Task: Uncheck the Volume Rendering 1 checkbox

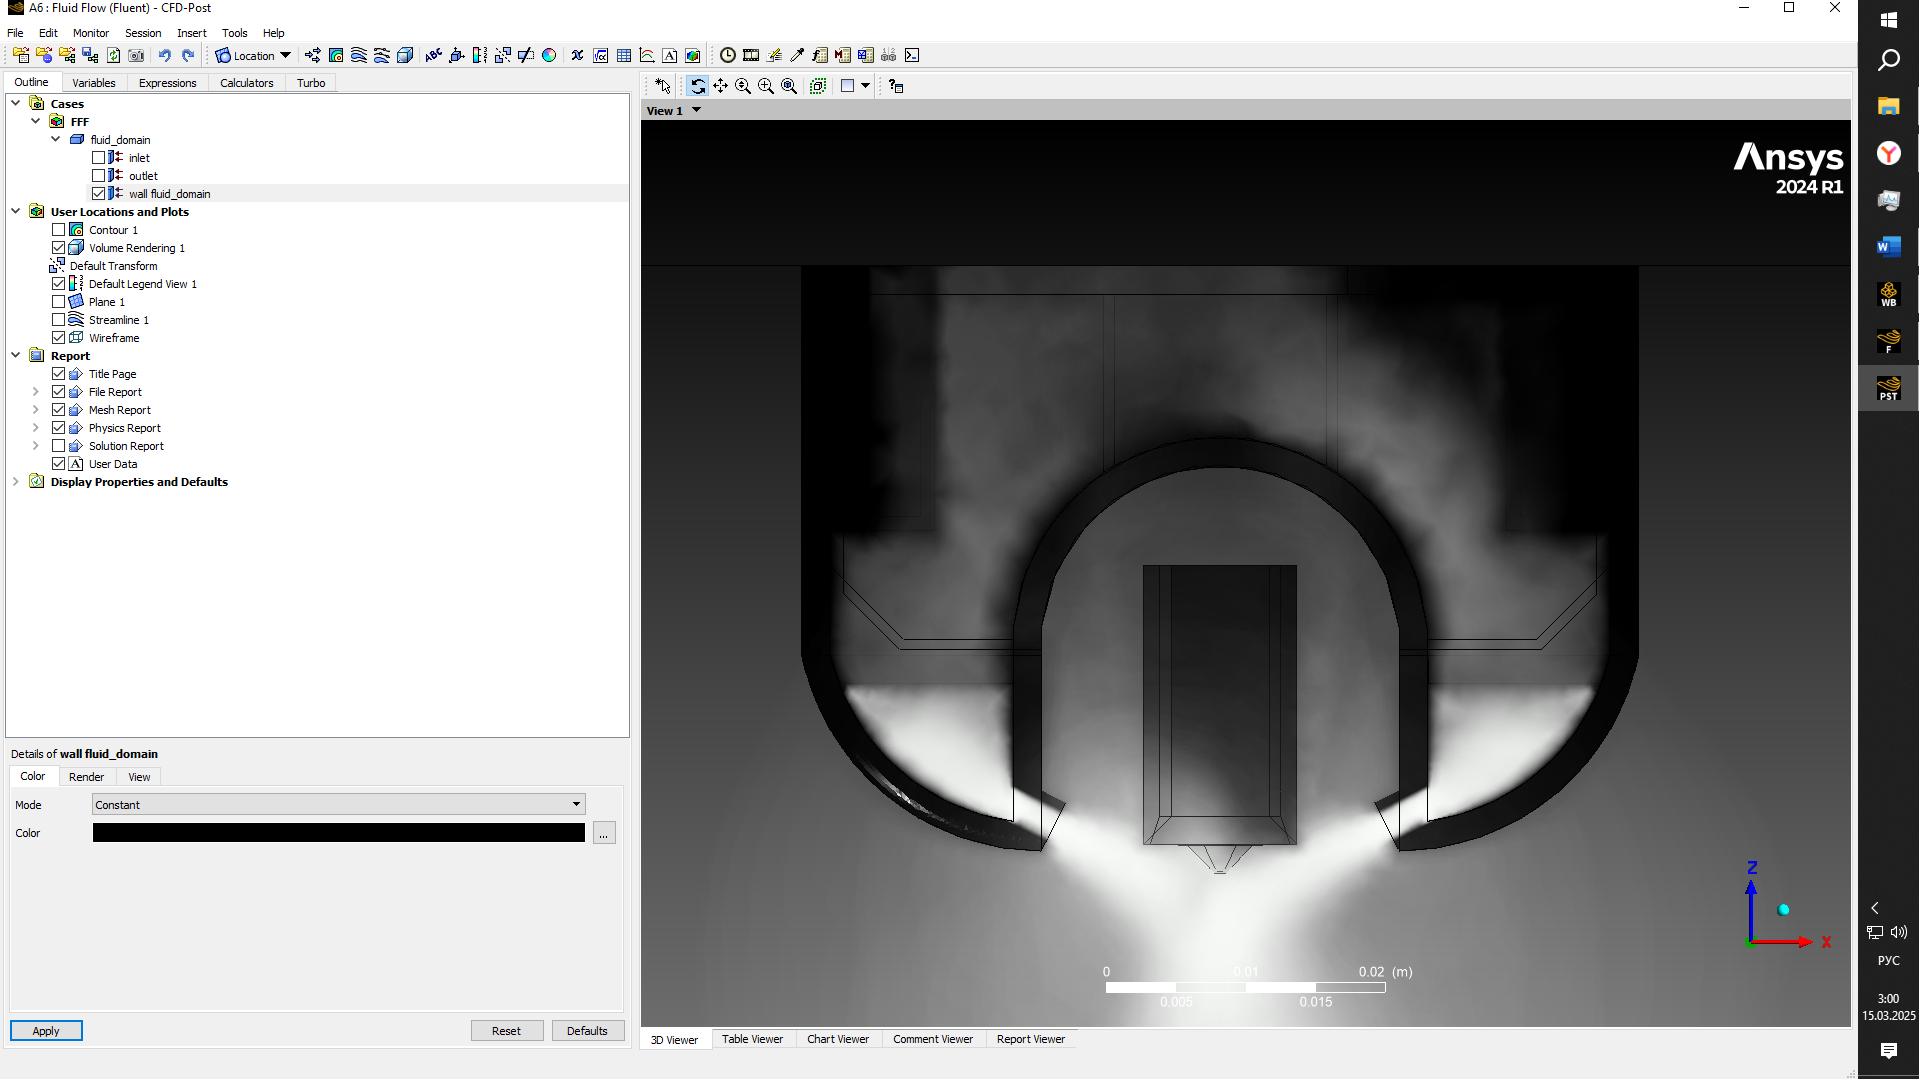Action: pos(59,248)
